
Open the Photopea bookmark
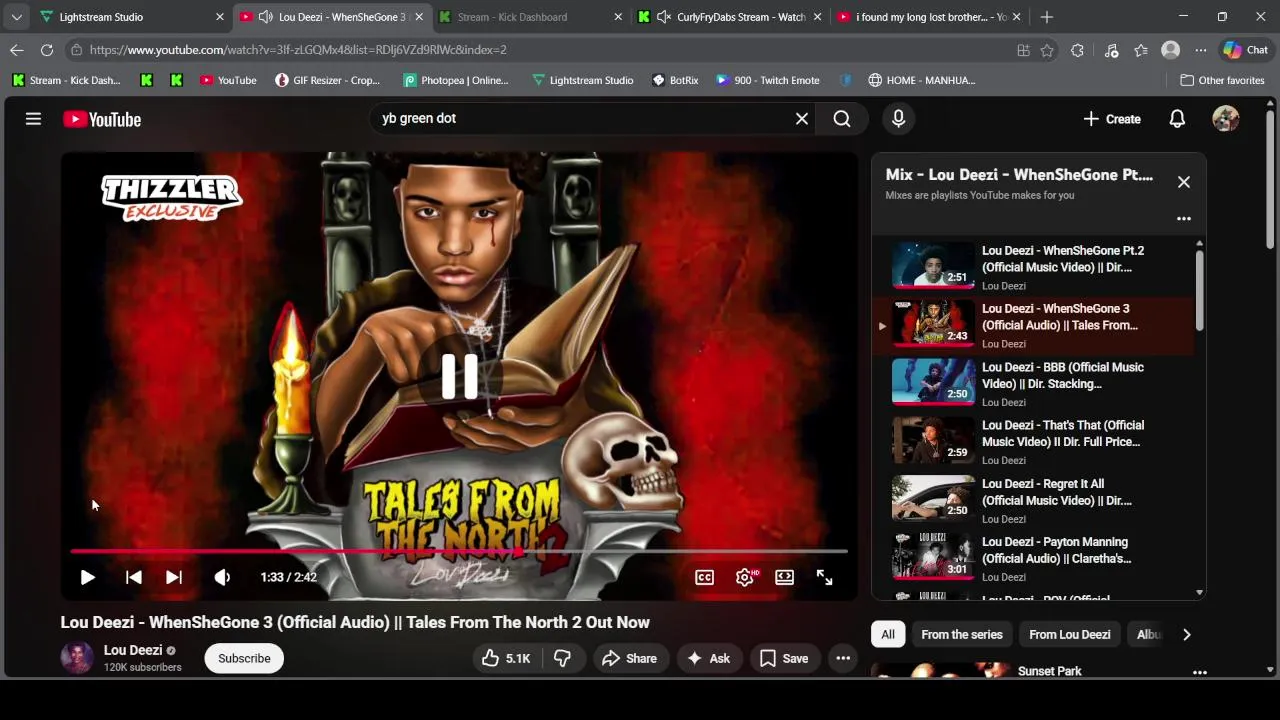(x=455, y=80)
